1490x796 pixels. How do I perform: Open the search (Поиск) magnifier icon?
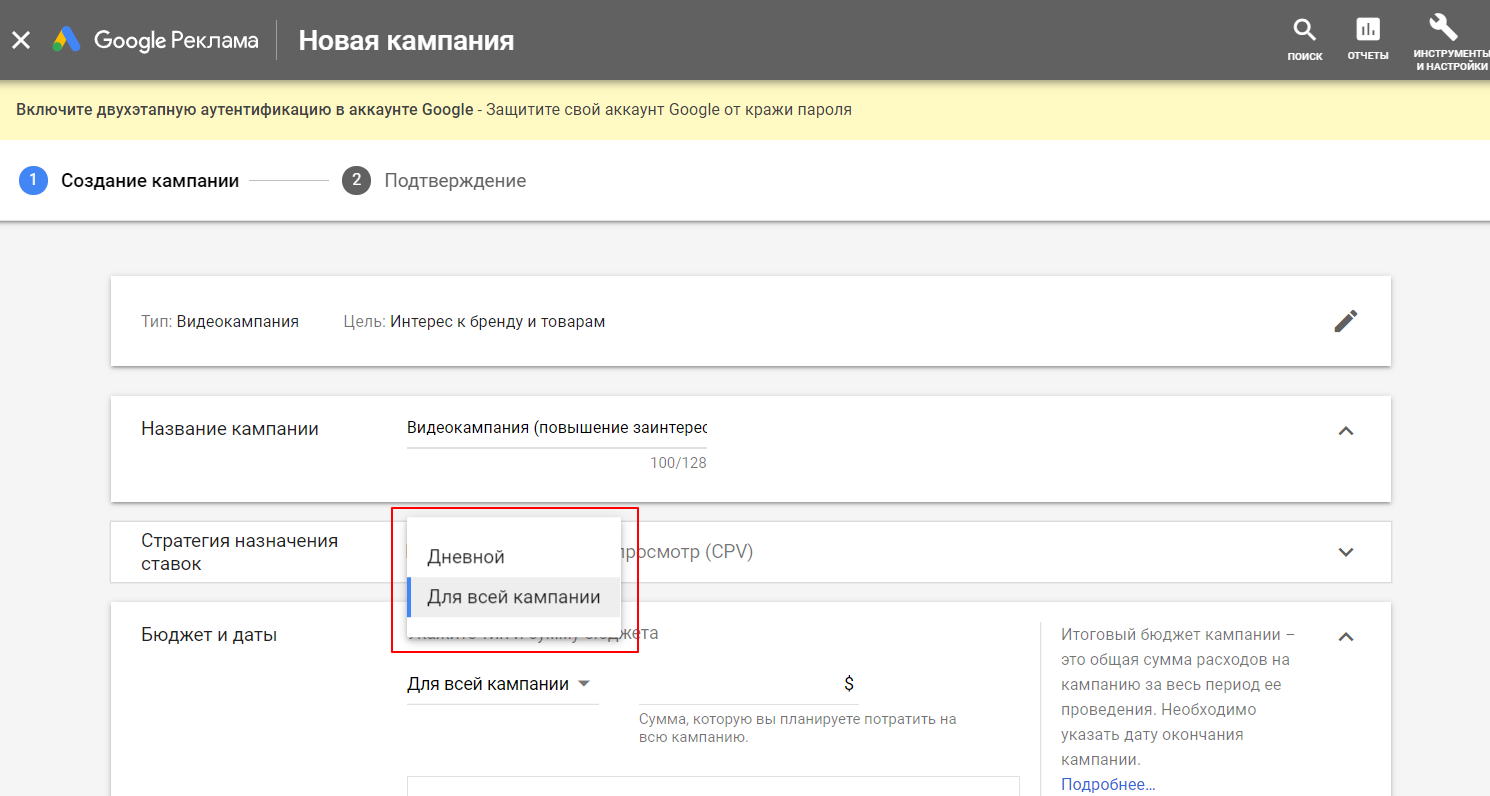click(x=1304, y=30)
